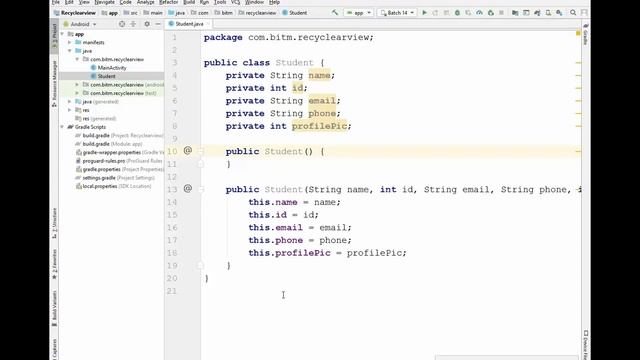This screenshot has height=360, width=640.
Task: Expand the manifests folder
Action: 70,42
